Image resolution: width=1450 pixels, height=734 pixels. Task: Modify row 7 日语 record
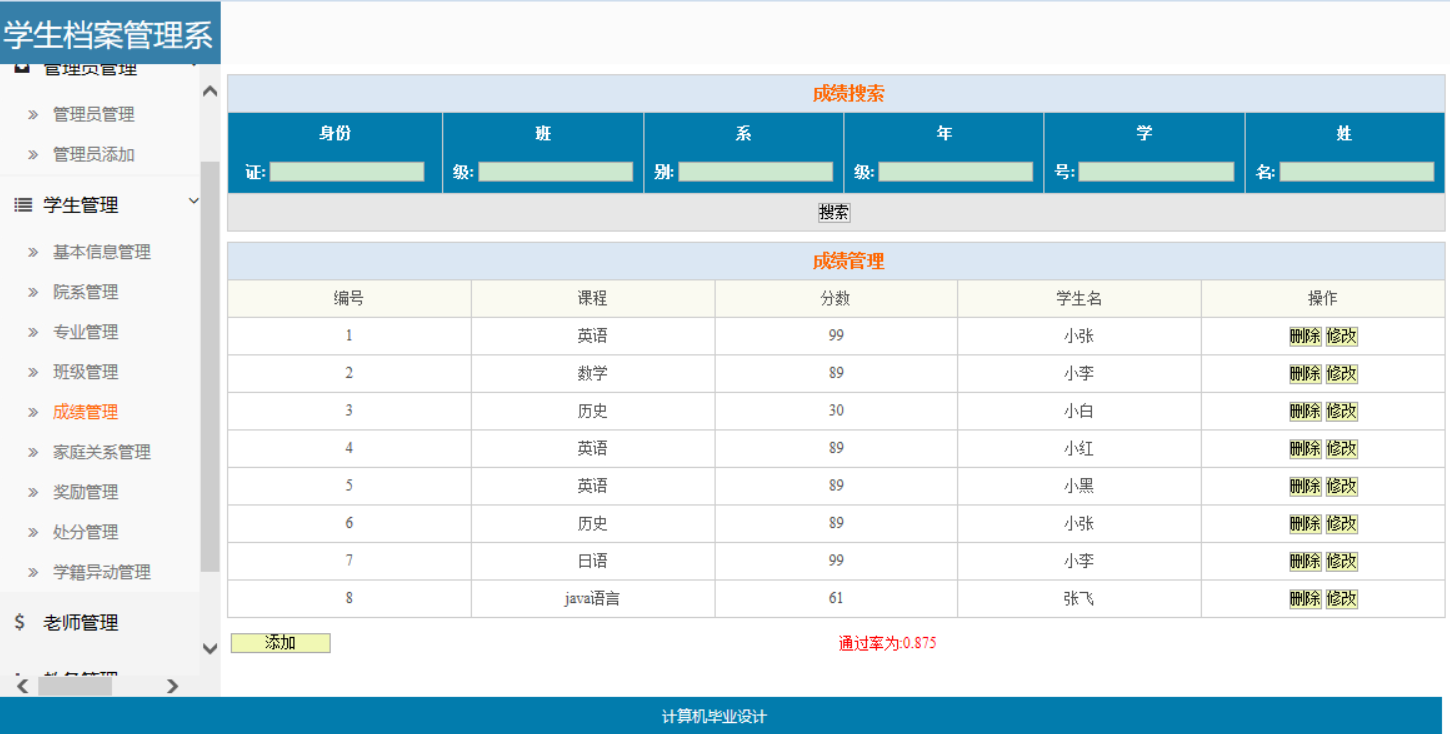pyautogui.click(x=1342, y=561)
